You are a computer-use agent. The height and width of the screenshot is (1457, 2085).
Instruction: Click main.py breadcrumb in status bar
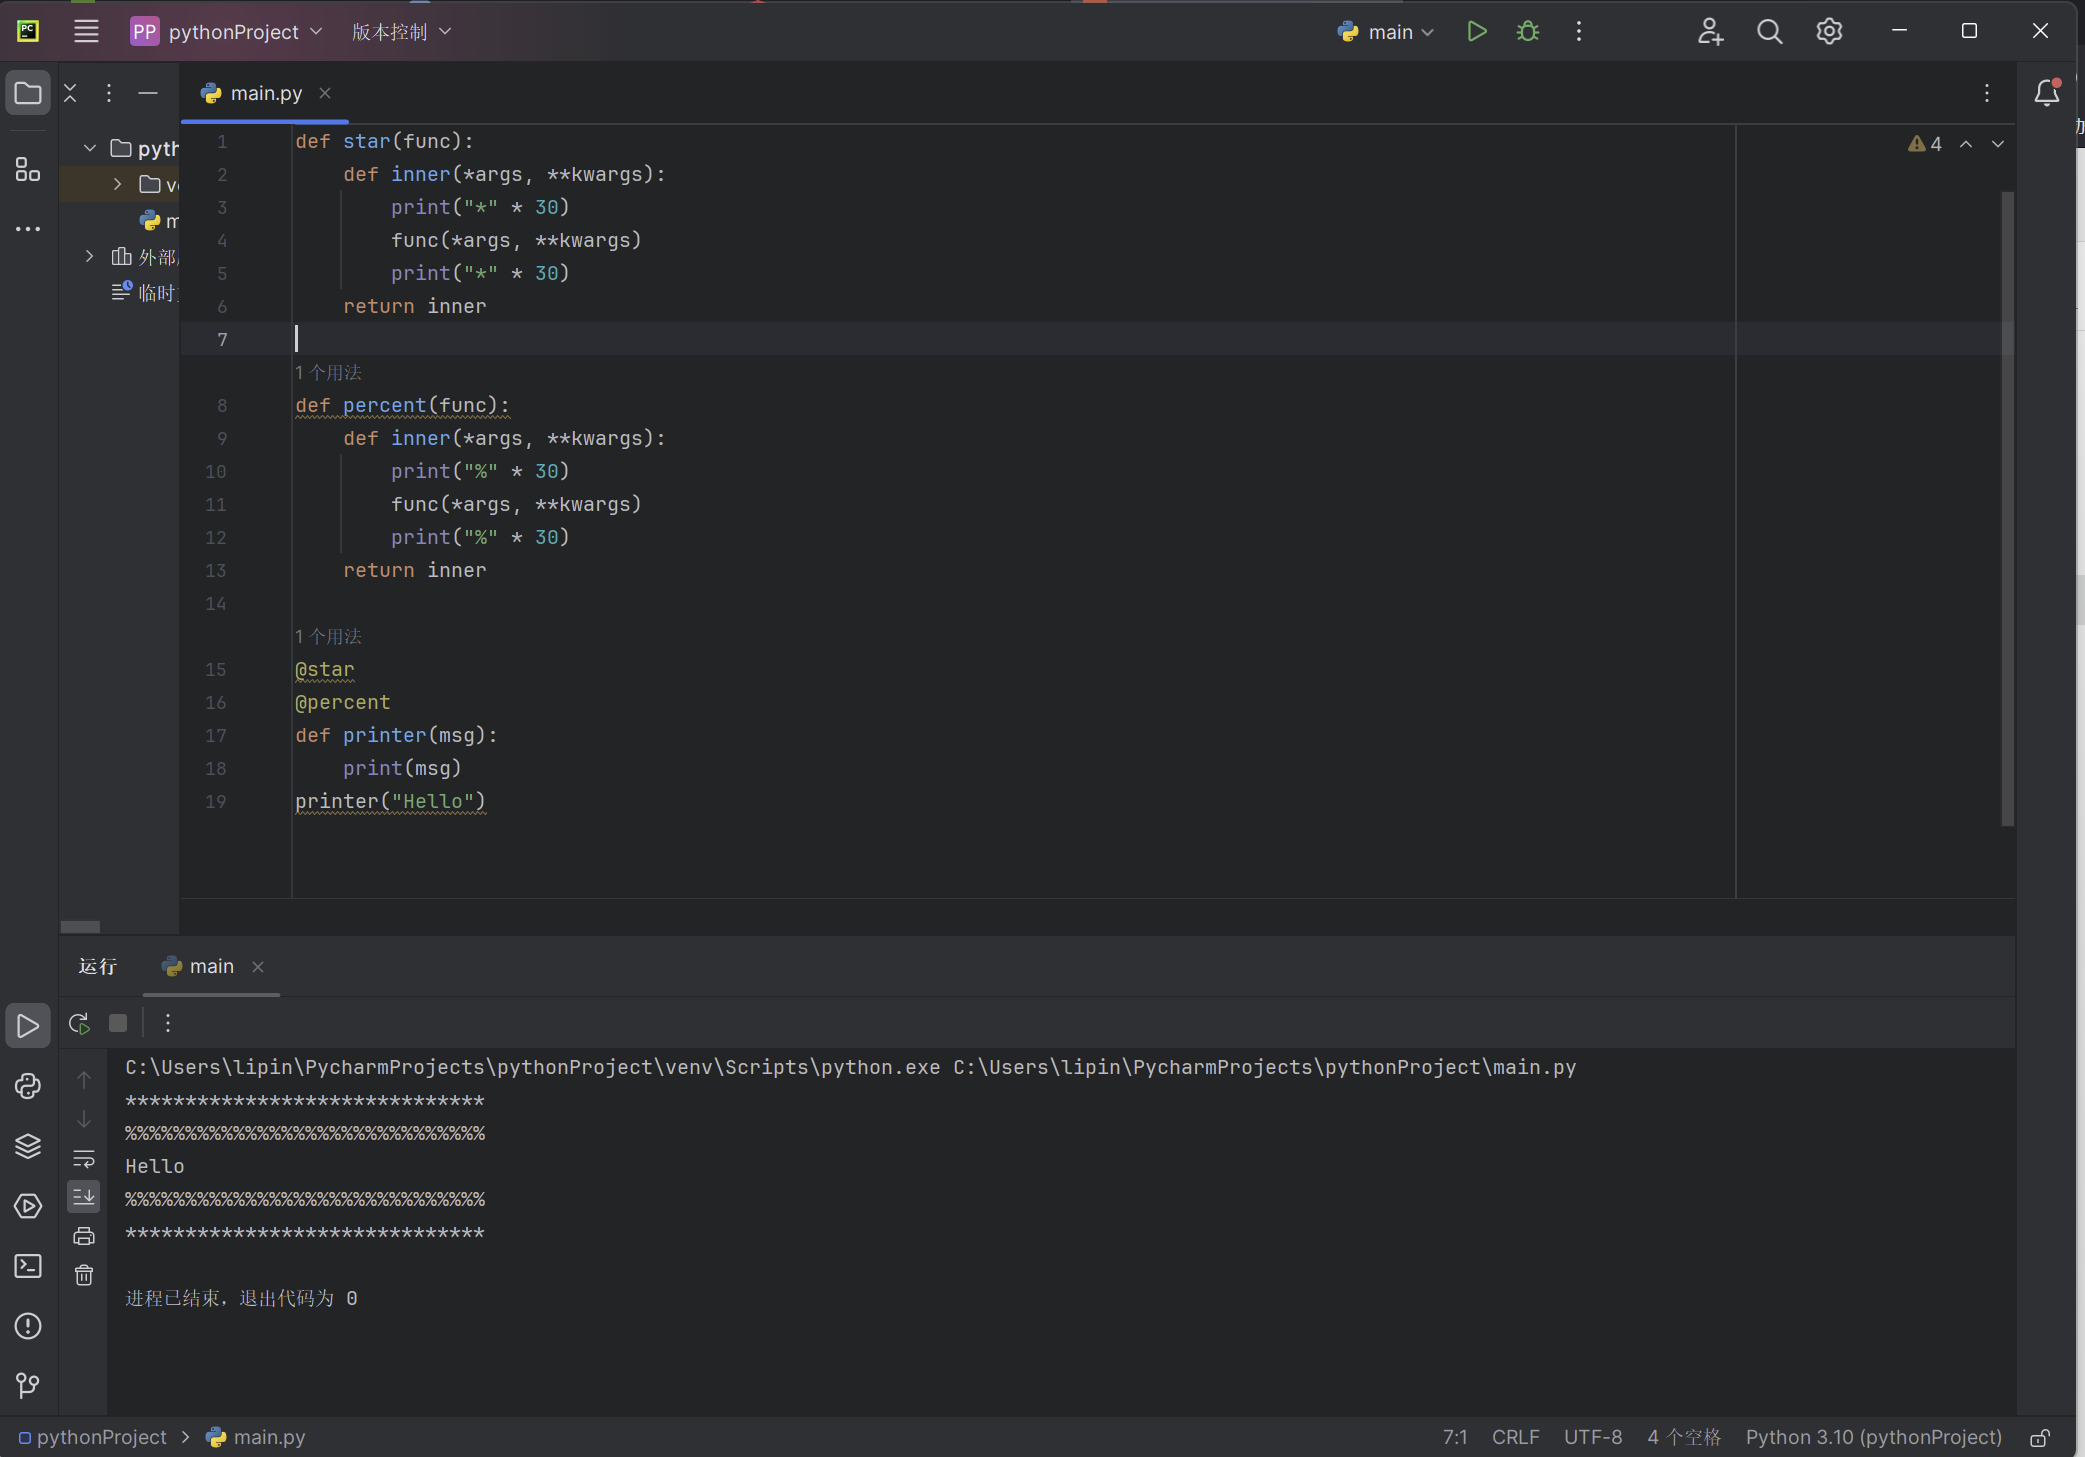click(x=256, y=1437)
